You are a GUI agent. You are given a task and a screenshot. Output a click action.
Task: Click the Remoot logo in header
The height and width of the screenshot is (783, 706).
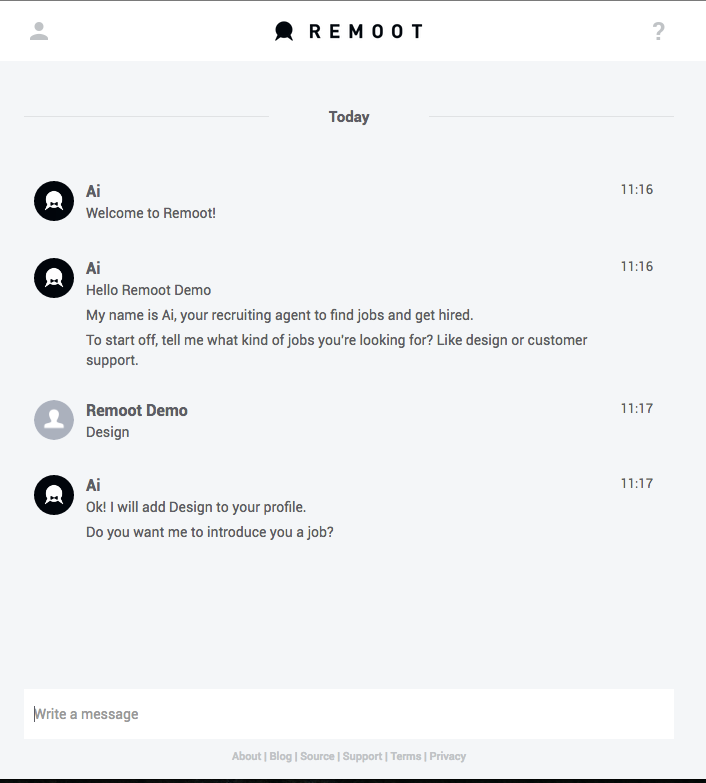pyautogui.click(x=349, y=31)
